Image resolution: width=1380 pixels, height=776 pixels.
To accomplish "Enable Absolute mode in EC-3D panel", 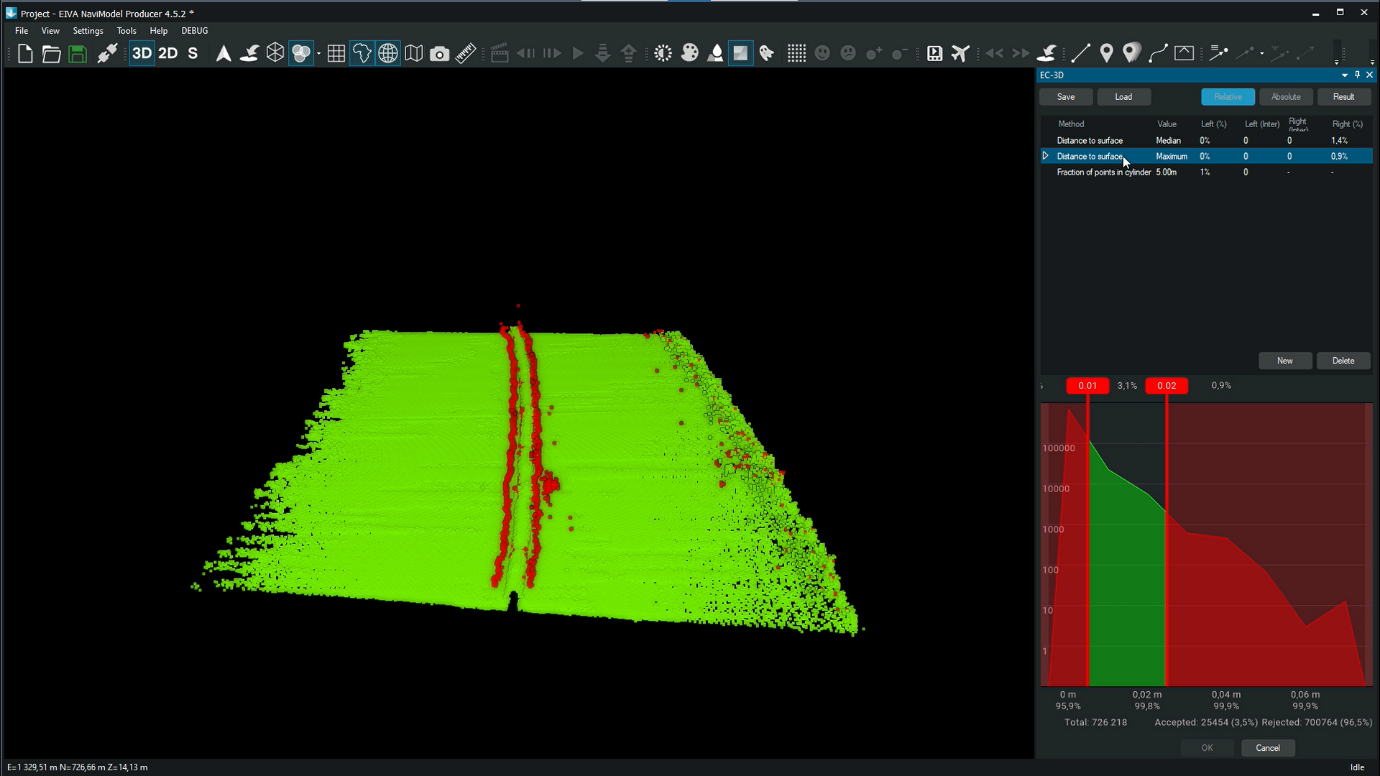I will pos(1285,97).
